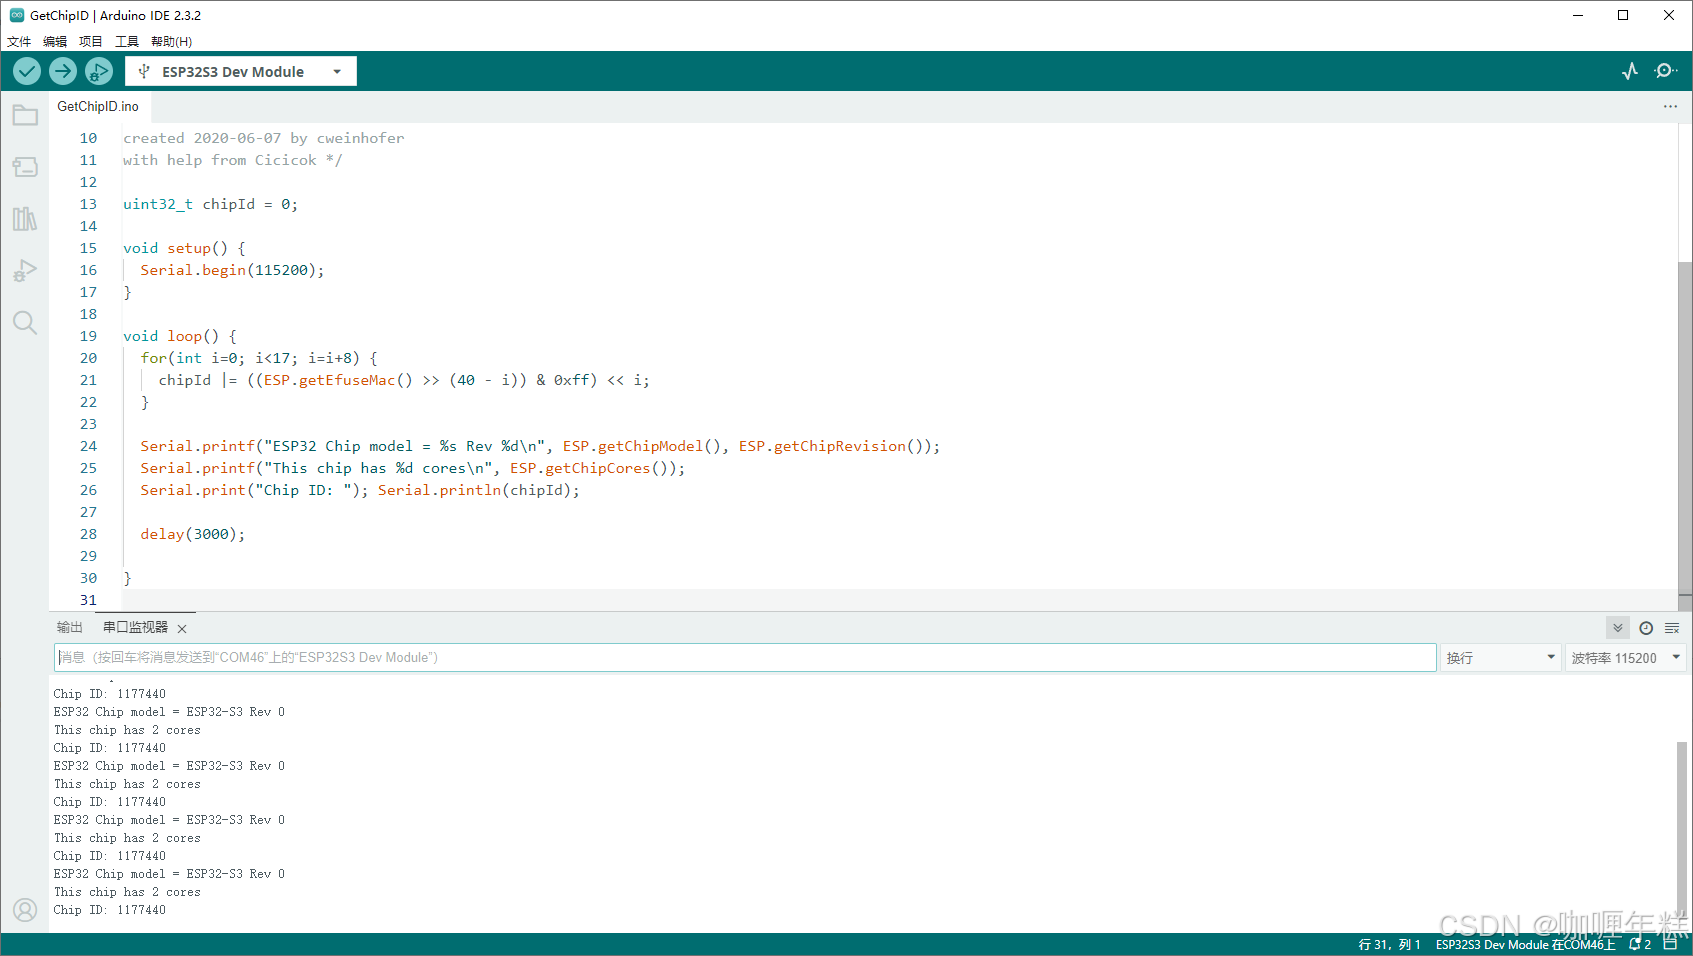Open the Serial Monitor magnifier icon

click(x=1666, y=71)
